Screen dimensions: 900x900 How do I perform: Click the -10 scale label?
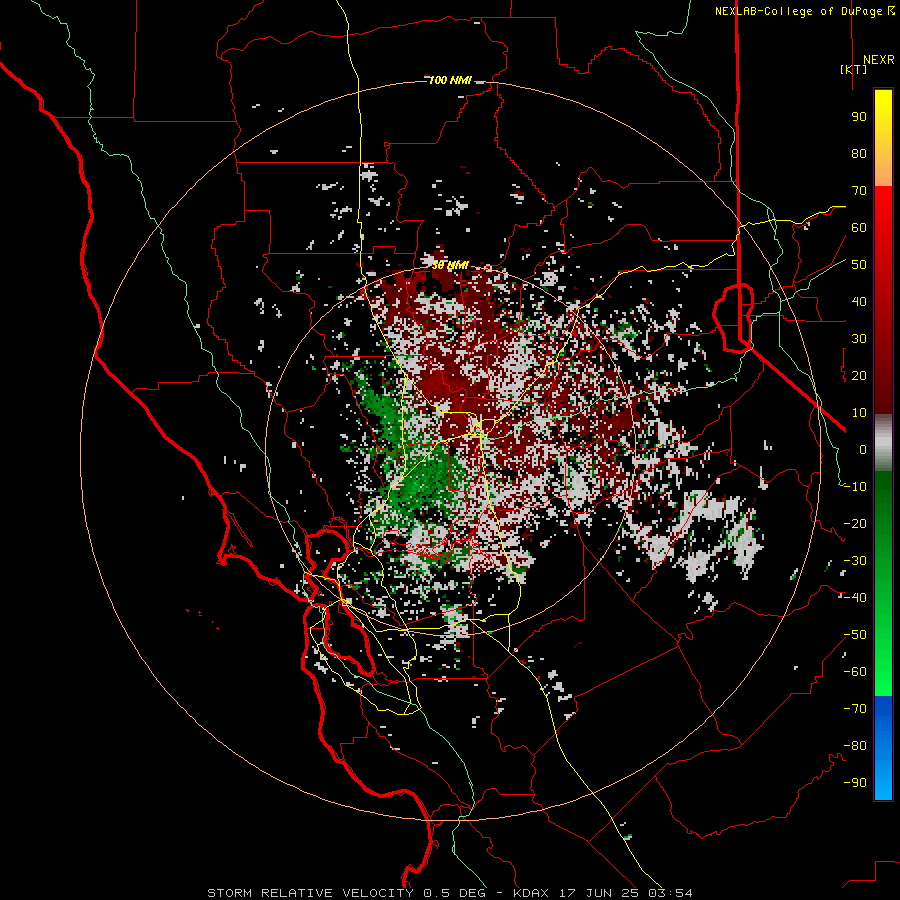click(x=855, y=487)
